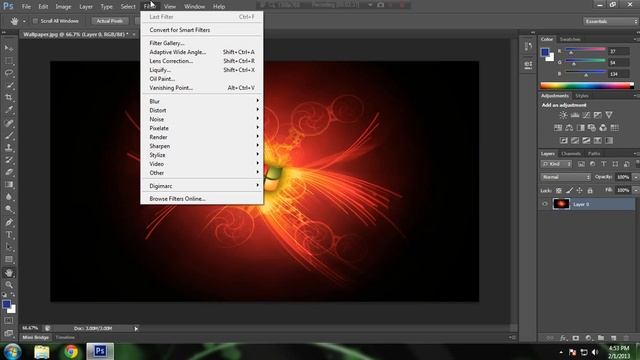Viewport: 640px width, 360px height.
Task: Select the Hand tool in toolbox
Action: tap(9, 273)
